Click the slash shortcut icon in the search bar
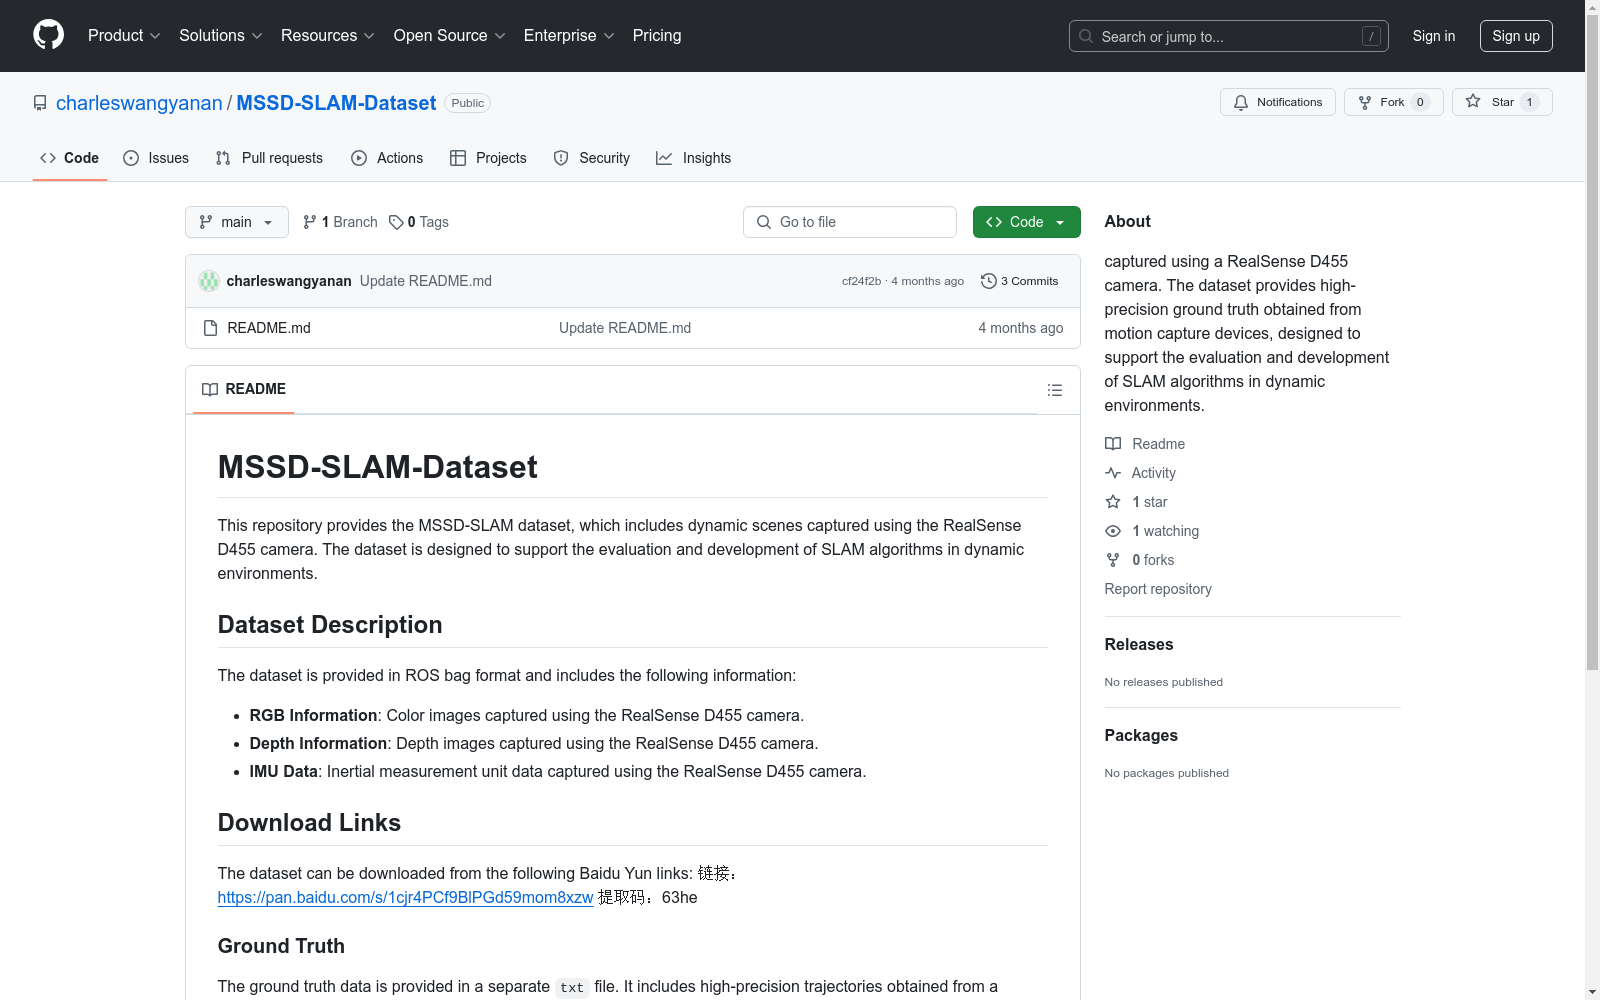The height and width of the screenshot is (1000, 1600). [x=1371, y=36]
